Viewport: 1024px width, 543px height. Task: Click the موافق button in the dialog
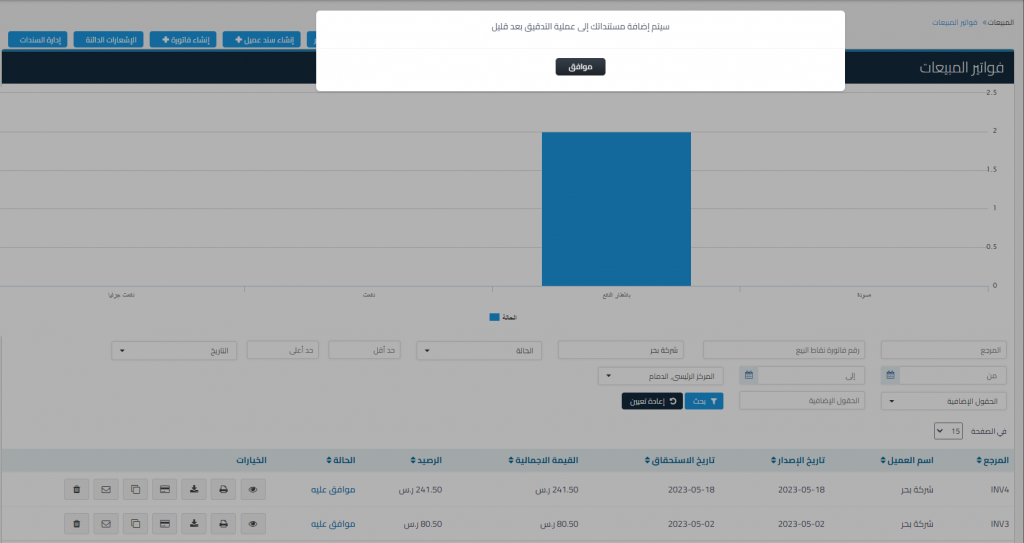tap(580, 67)
